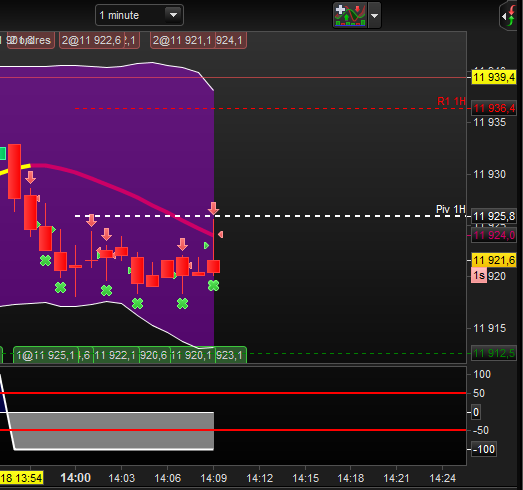Click the -100 indicator value label
This screenshot has width=523, height=490.
484,449
